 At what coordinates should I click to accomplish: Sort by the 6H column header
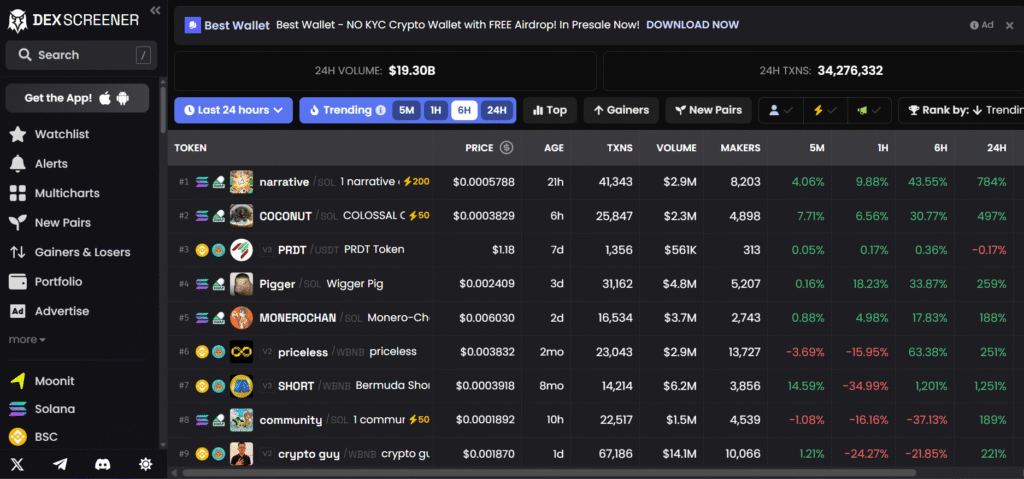click(940, 148)
